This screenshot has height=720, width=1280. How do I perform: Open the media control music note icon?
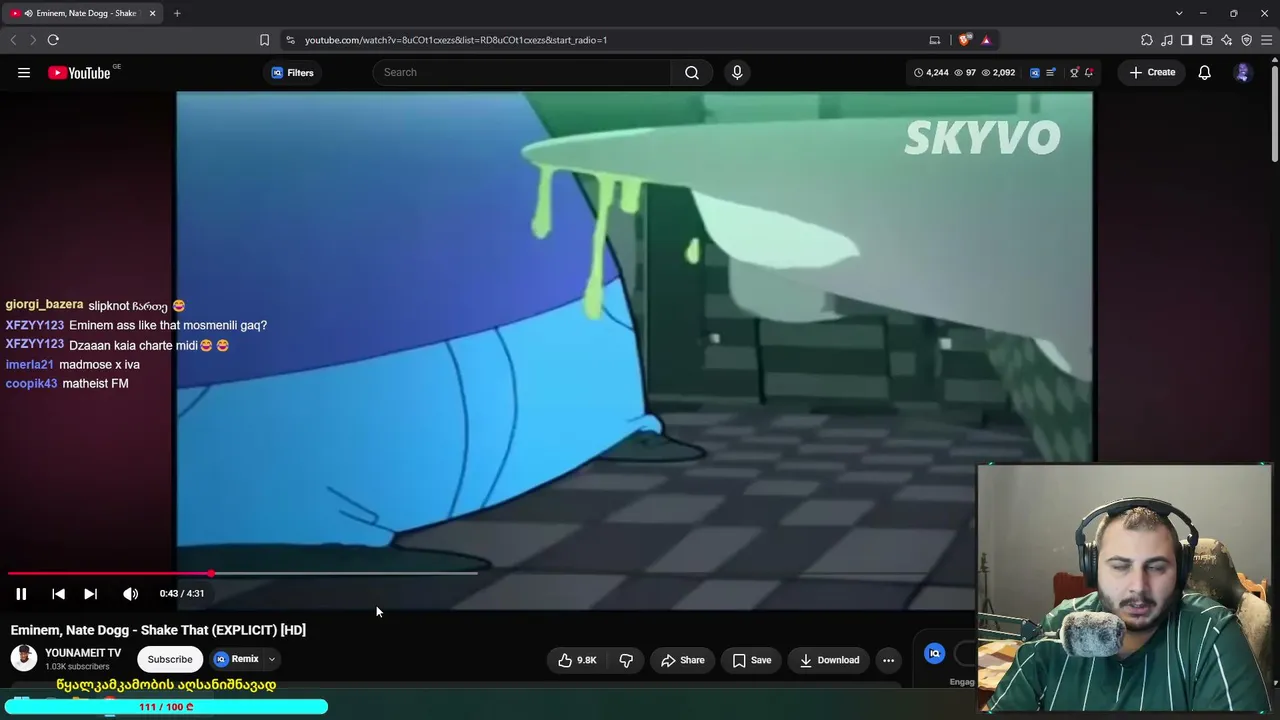click(1167, 40)
